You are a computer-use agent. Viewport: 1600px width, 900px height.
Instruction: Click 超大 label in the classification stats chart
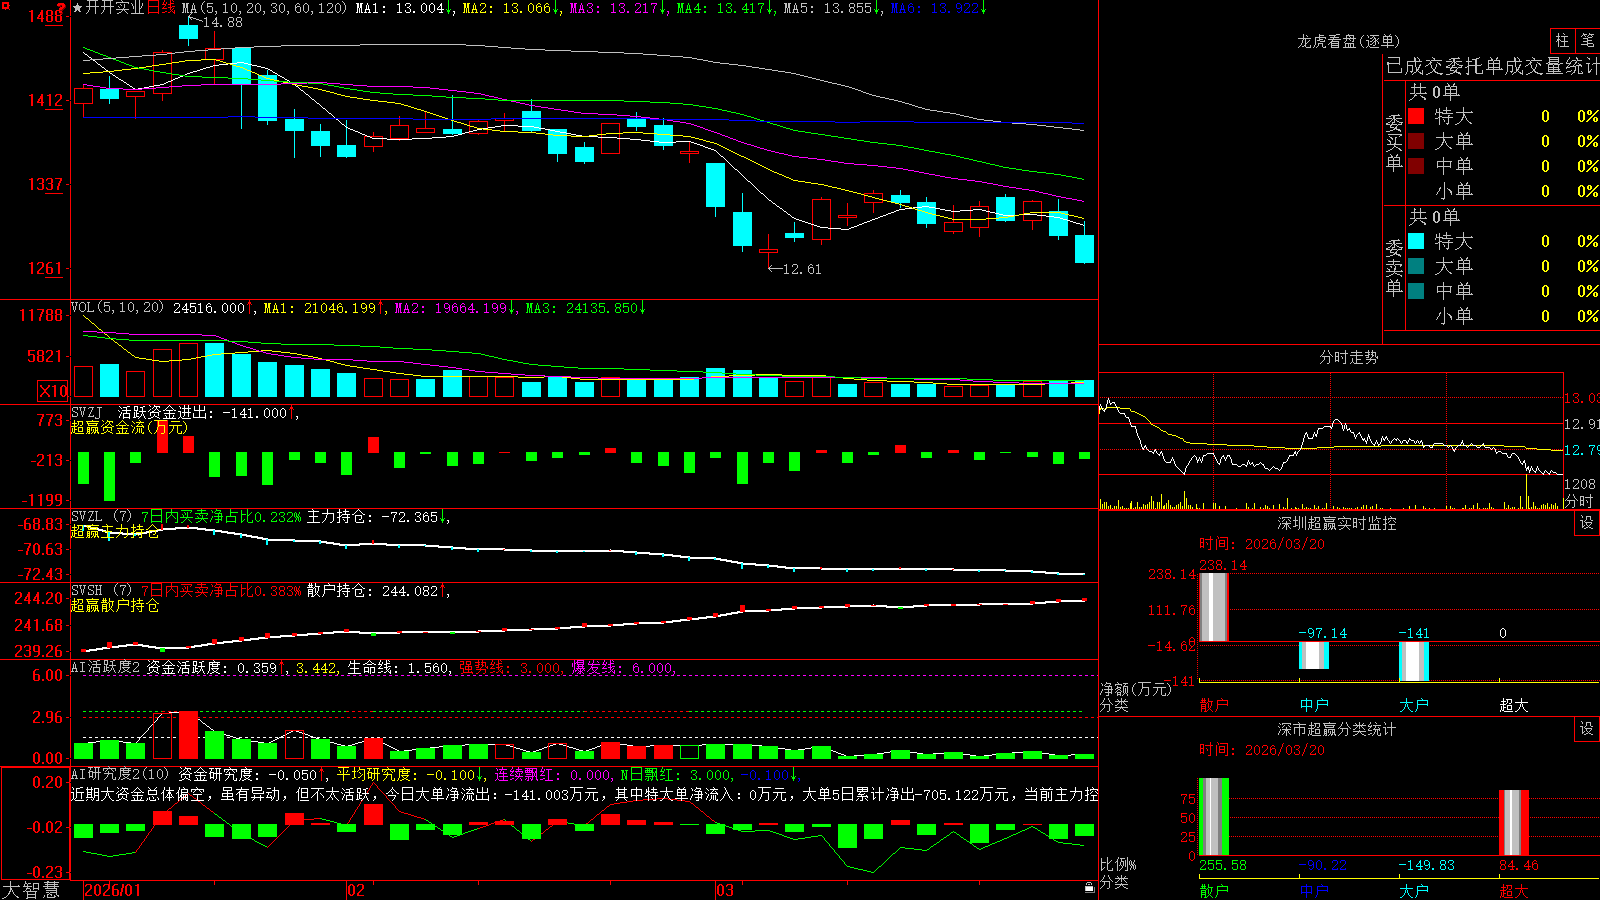coord(1514,890)
